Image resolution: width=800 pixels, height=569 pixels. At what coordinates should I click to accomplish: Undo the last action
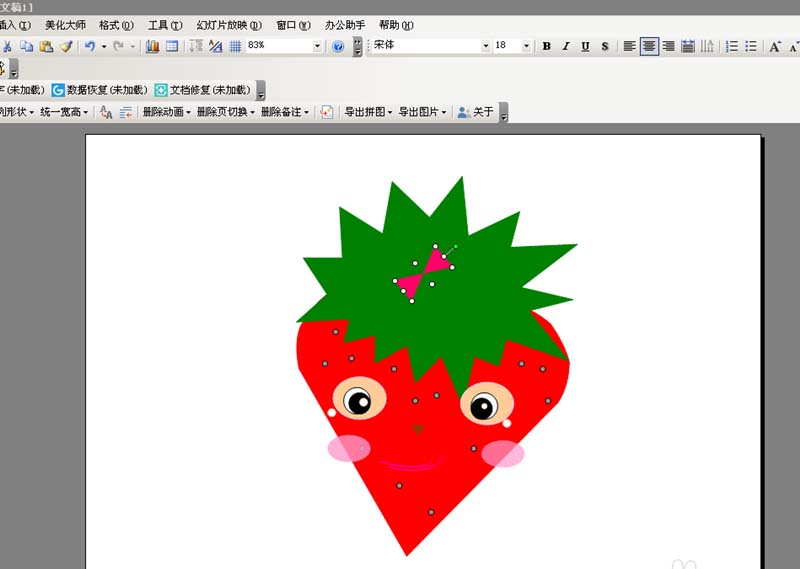[x=90, y=46]
